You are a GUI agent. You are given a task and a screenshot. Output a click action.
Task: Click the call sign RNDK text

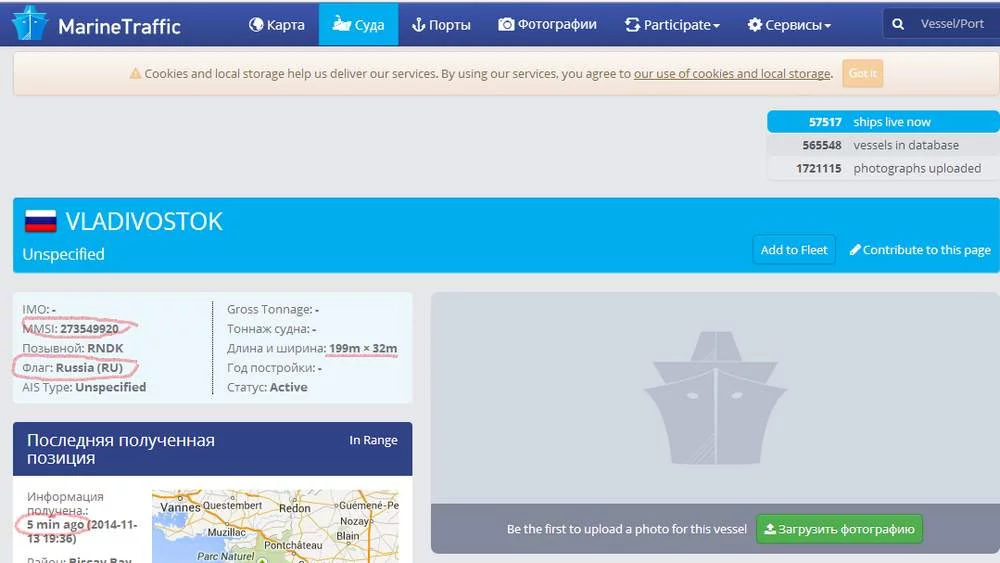pyautogui.click(x=105, y=348)
